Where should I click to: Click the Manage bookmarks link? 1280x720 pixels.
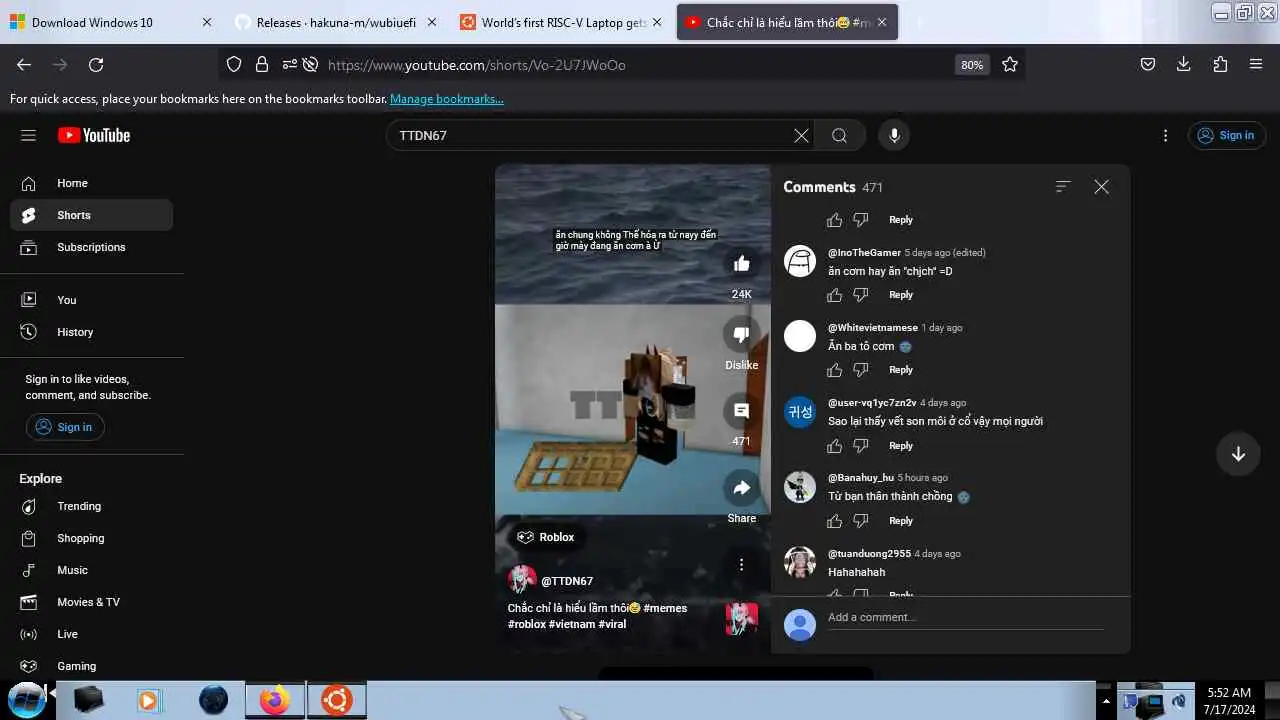tap(447, 99)
